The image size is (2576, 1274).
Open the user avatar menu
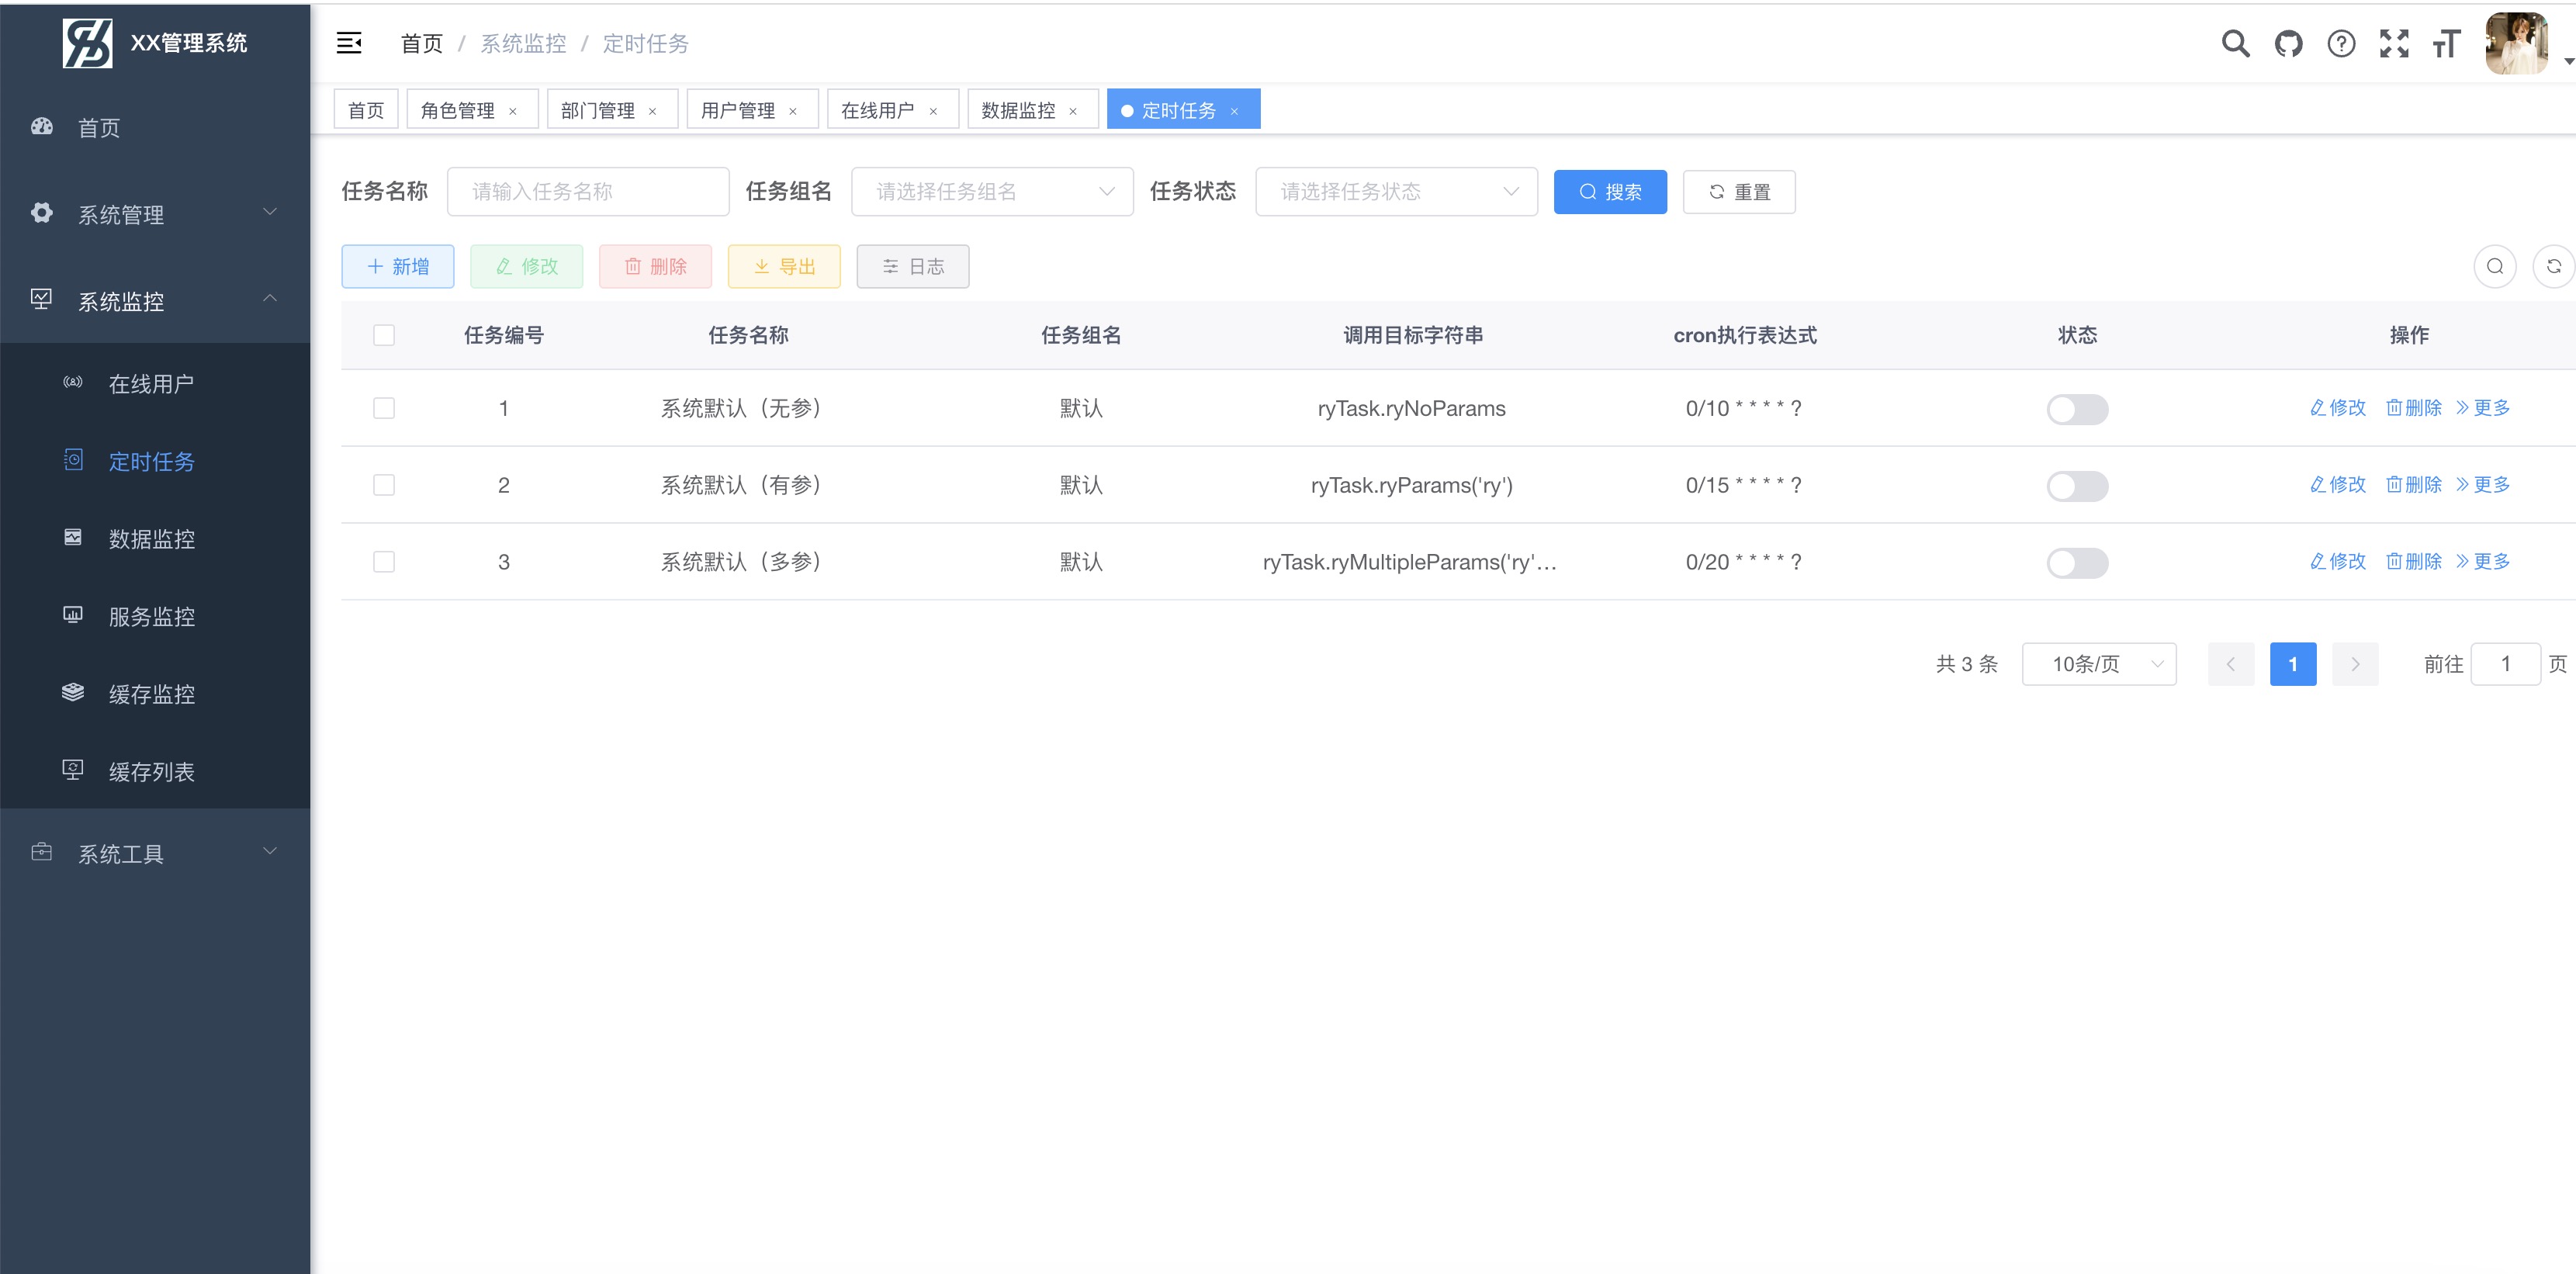point(2516,43)
